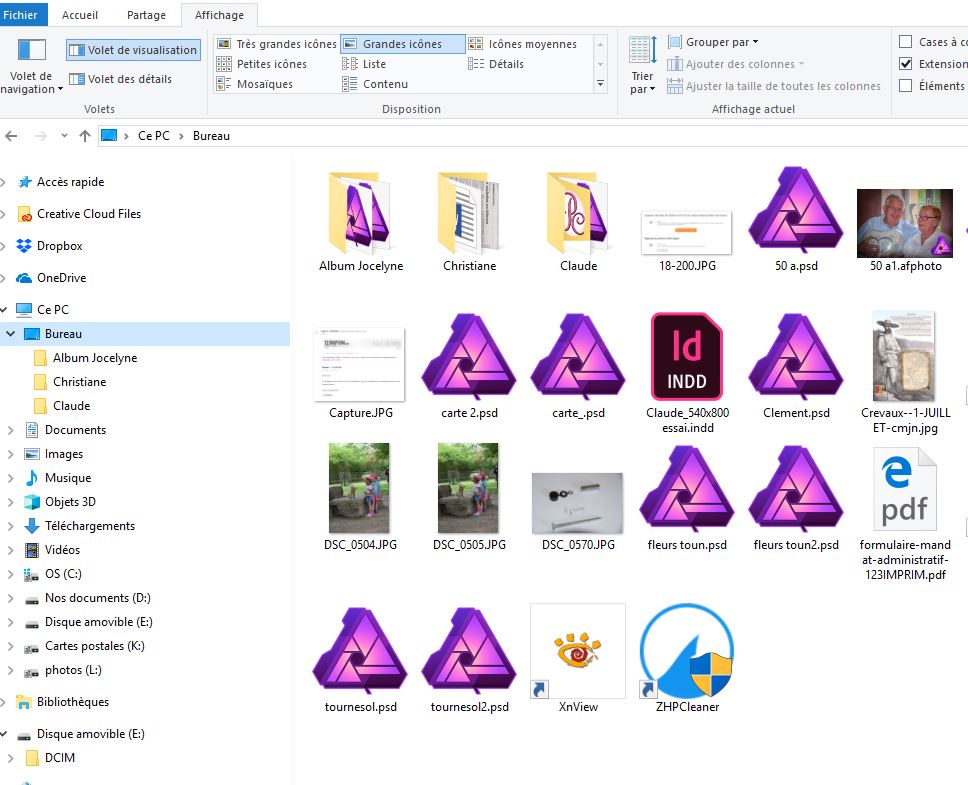968x785 pixels.
Task: Switch to the Accueil ribbon tab
Action: [80, 15]
